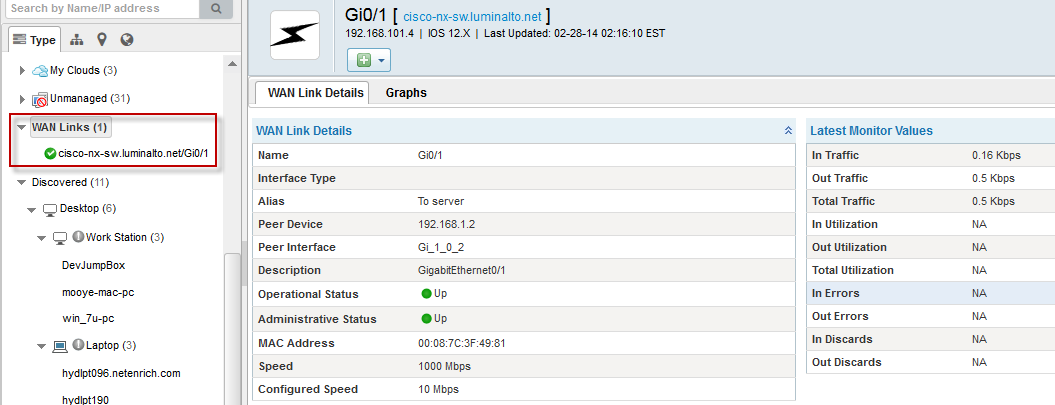Select the Type tab

35,40
